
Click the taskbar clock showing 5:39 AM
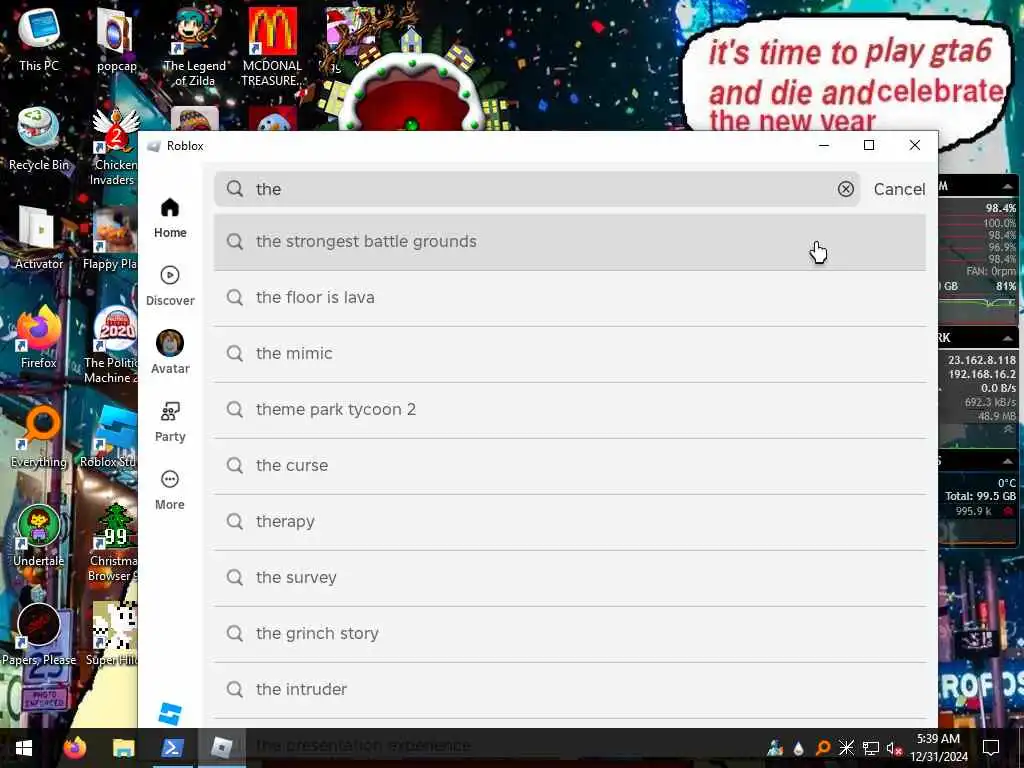pyautogui.click(x=938, y=748)
